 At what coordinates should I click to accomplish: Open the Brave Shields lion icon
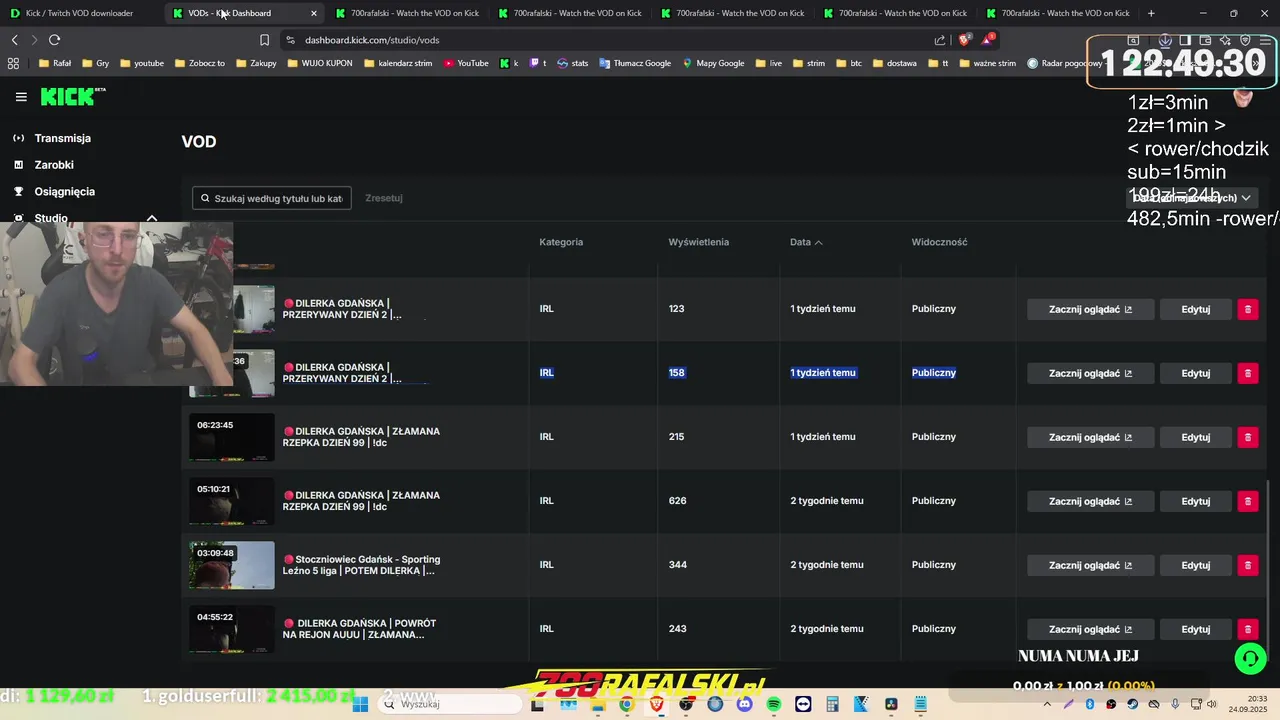[x=964, y=40]
